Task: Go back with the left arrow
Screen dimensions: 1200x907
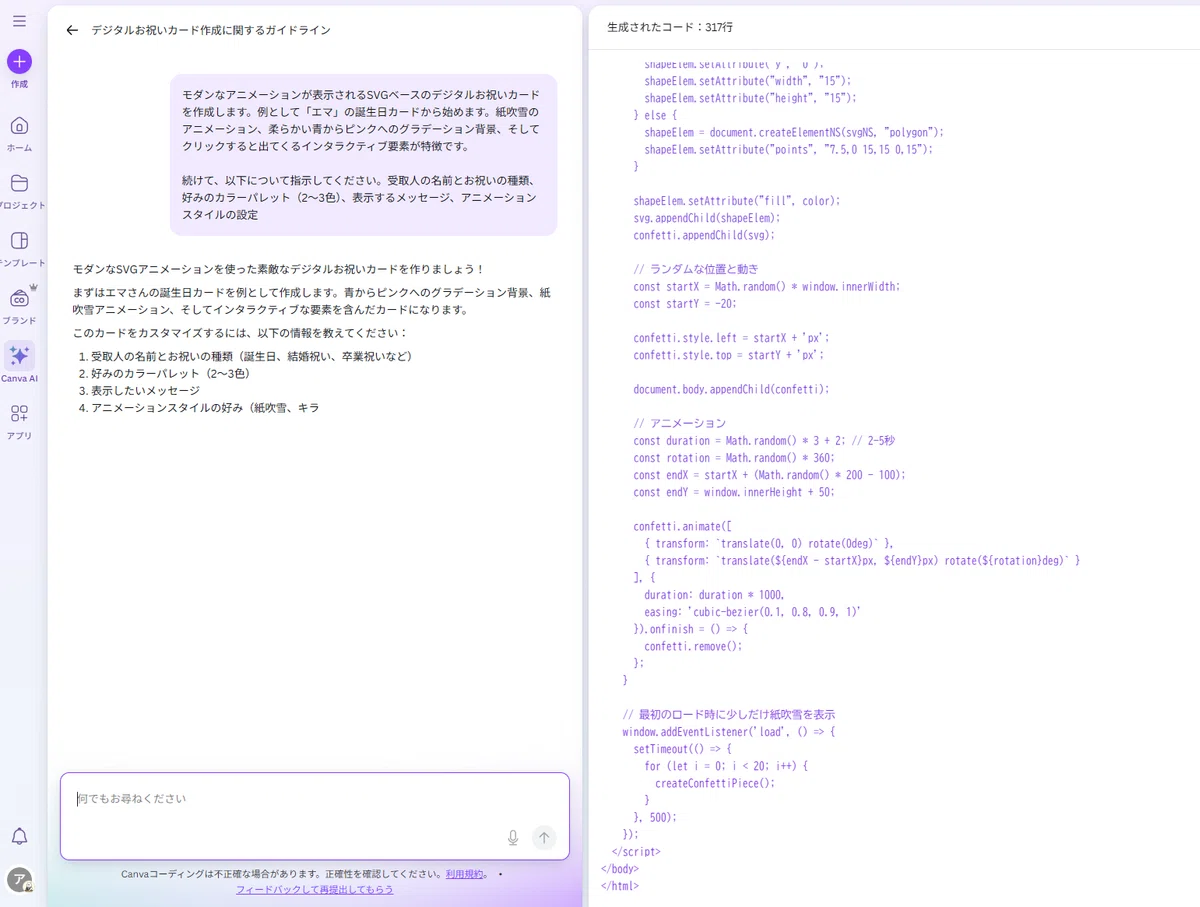Action: 72,30
